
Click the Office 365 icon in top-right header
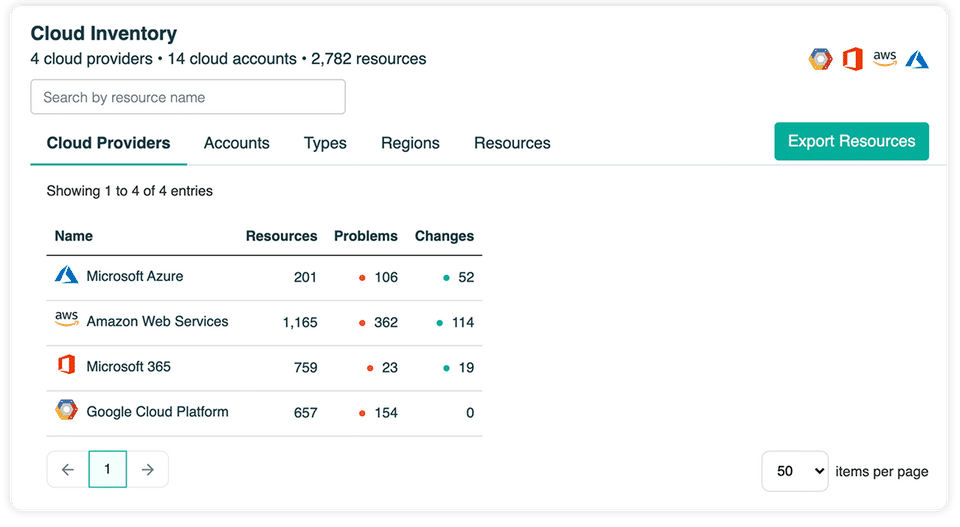[x=852, y=59]
